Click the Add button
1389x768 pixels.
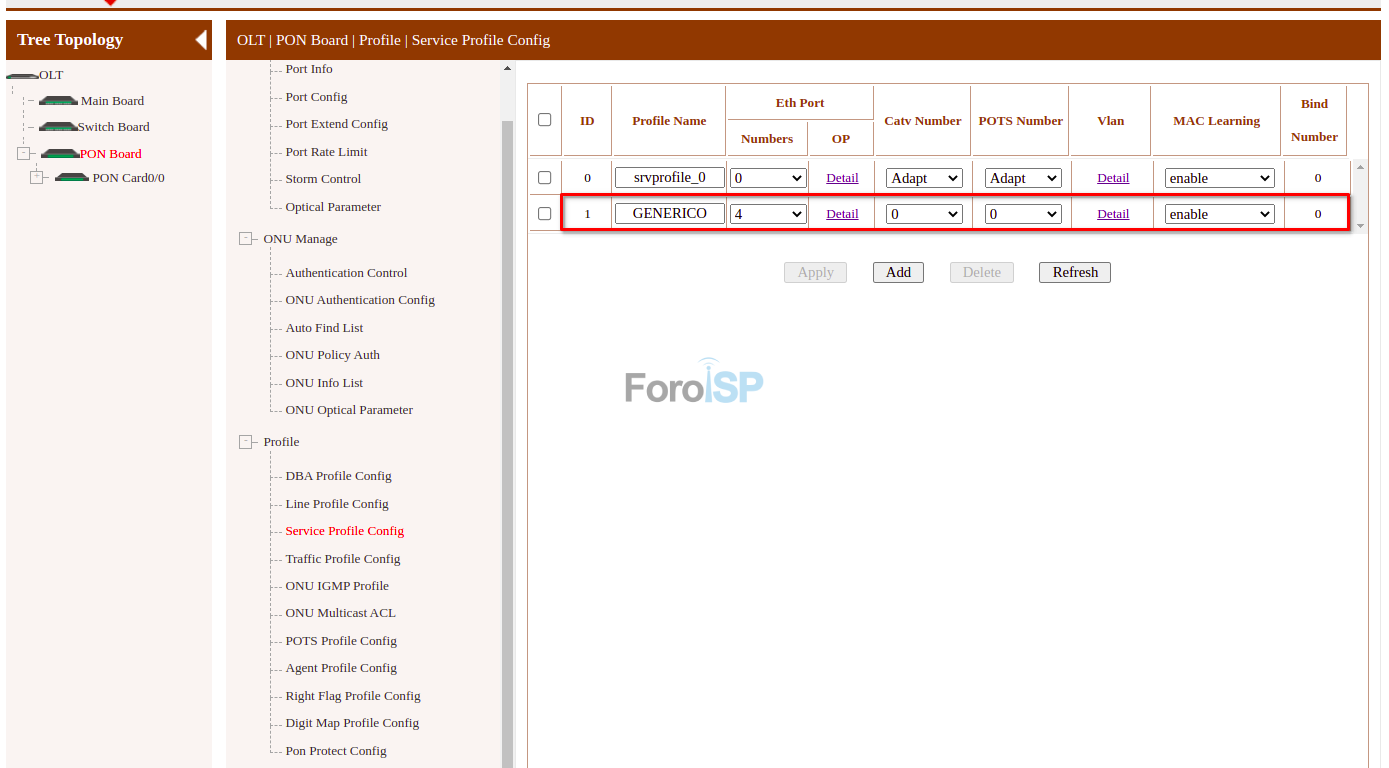[x=897, y=272]
